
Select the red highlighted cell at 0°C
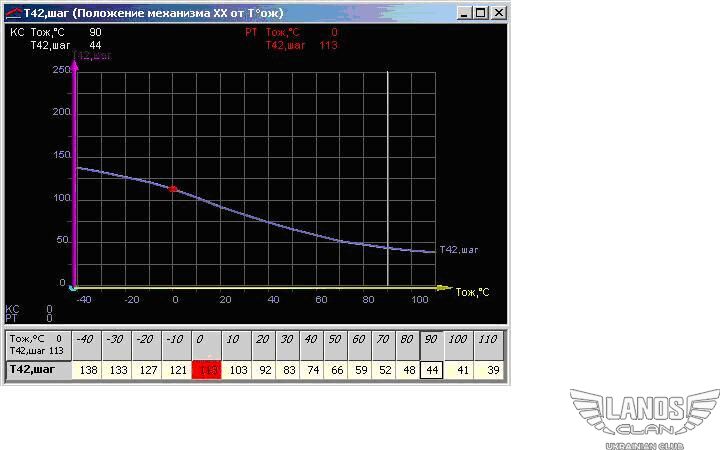pos(208,370)
